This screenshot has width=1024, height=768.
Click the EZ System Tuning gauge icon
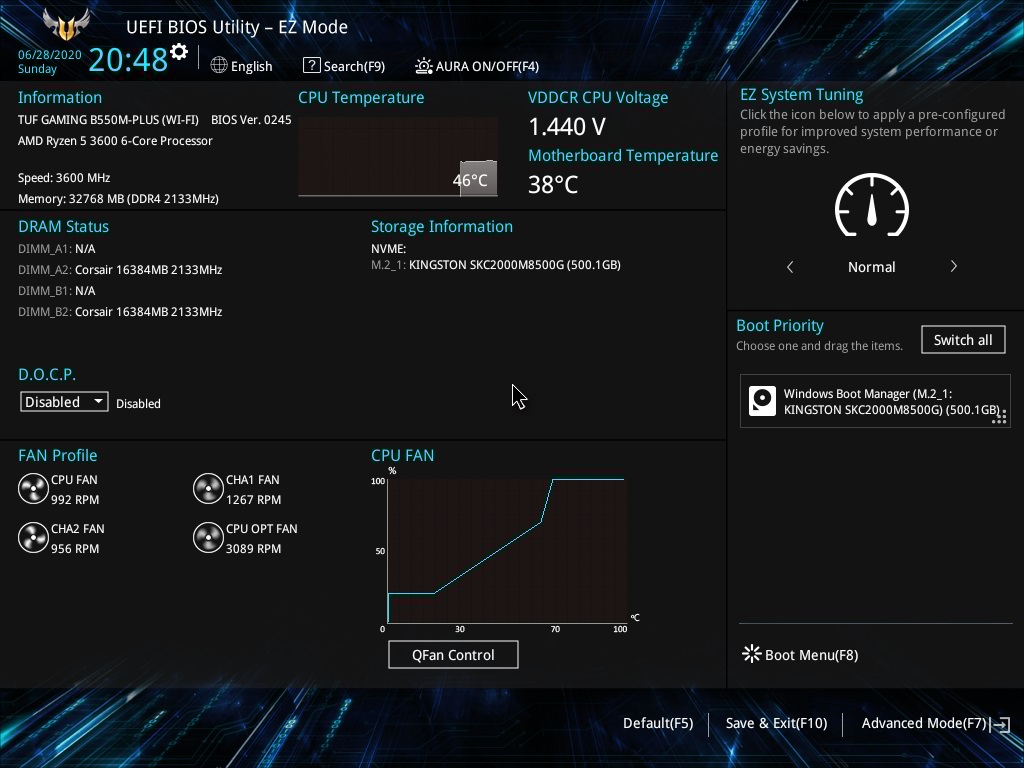(x=871, y=207)
